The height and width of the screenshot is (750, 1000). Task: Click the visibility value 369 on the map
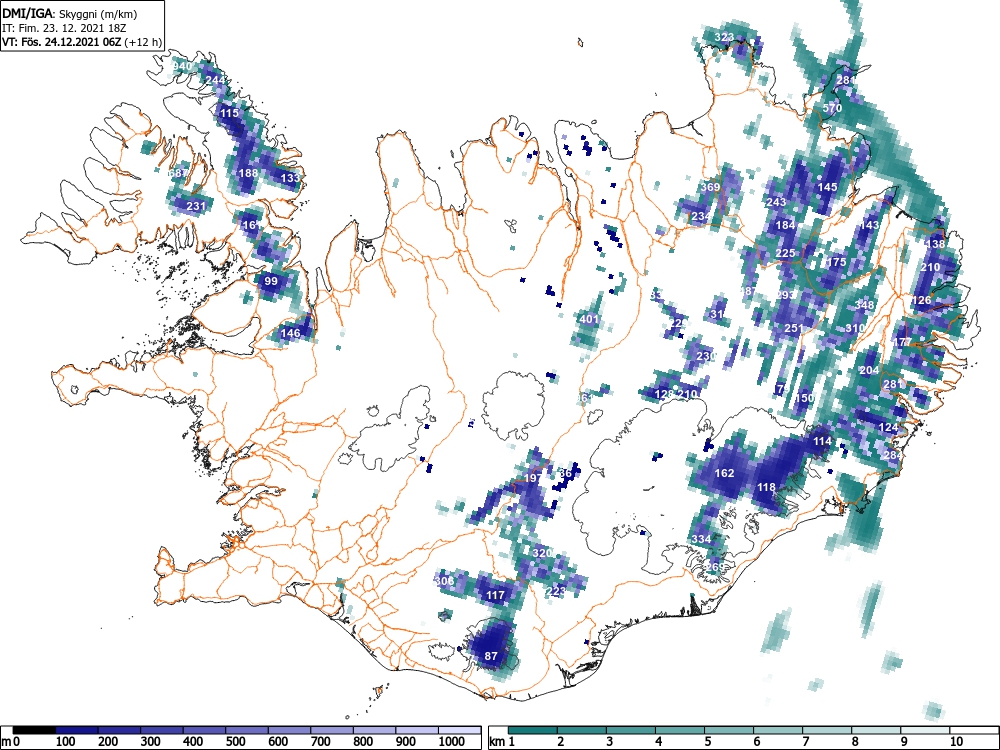click(x=710, y=188)
